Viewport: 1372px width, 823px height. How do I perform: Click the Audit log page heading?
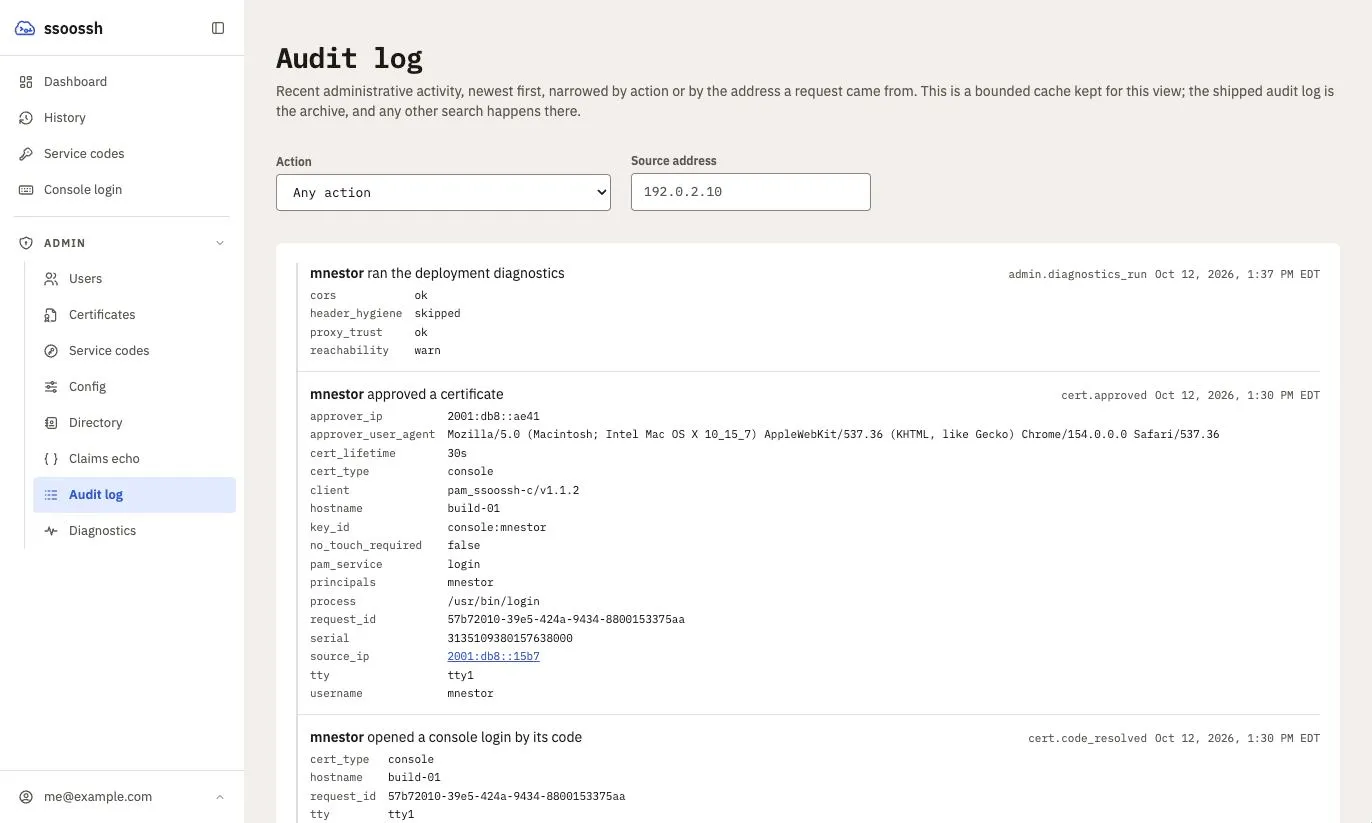(349, 58)
